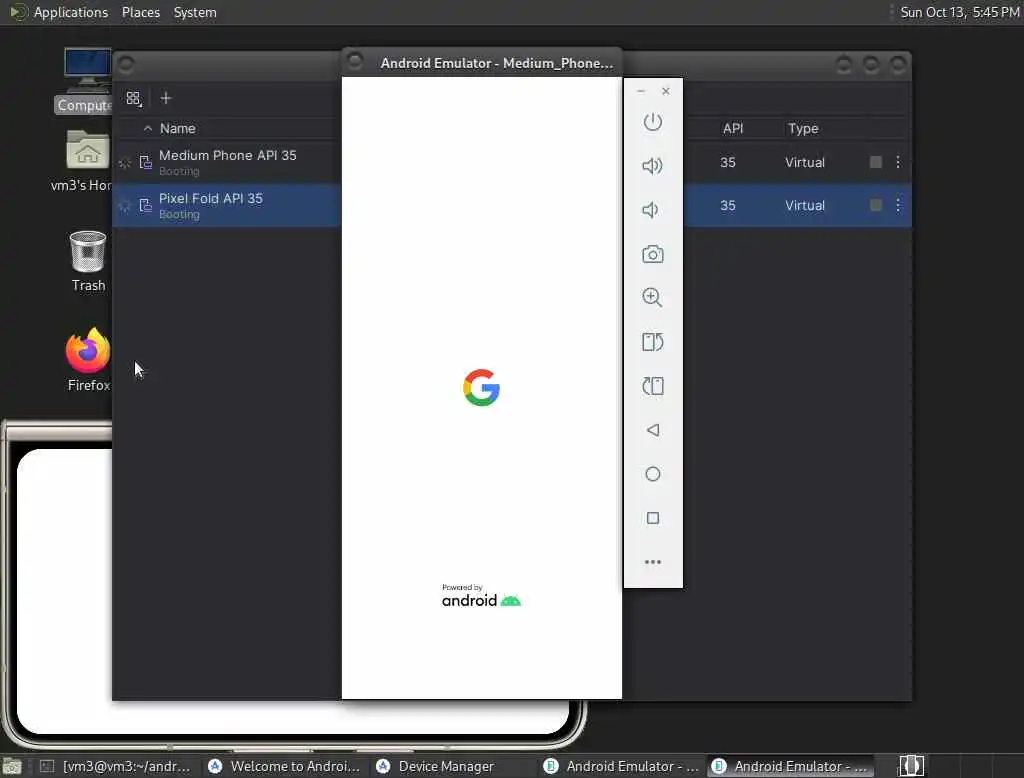Lower the emulator volume with Volume Down
Screen dimensions: 1024x778
point(650,210)
